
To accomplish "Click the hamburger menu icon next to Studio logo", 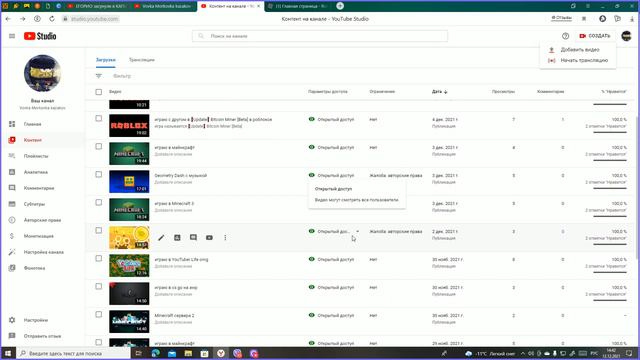I will tap(12, 36).
